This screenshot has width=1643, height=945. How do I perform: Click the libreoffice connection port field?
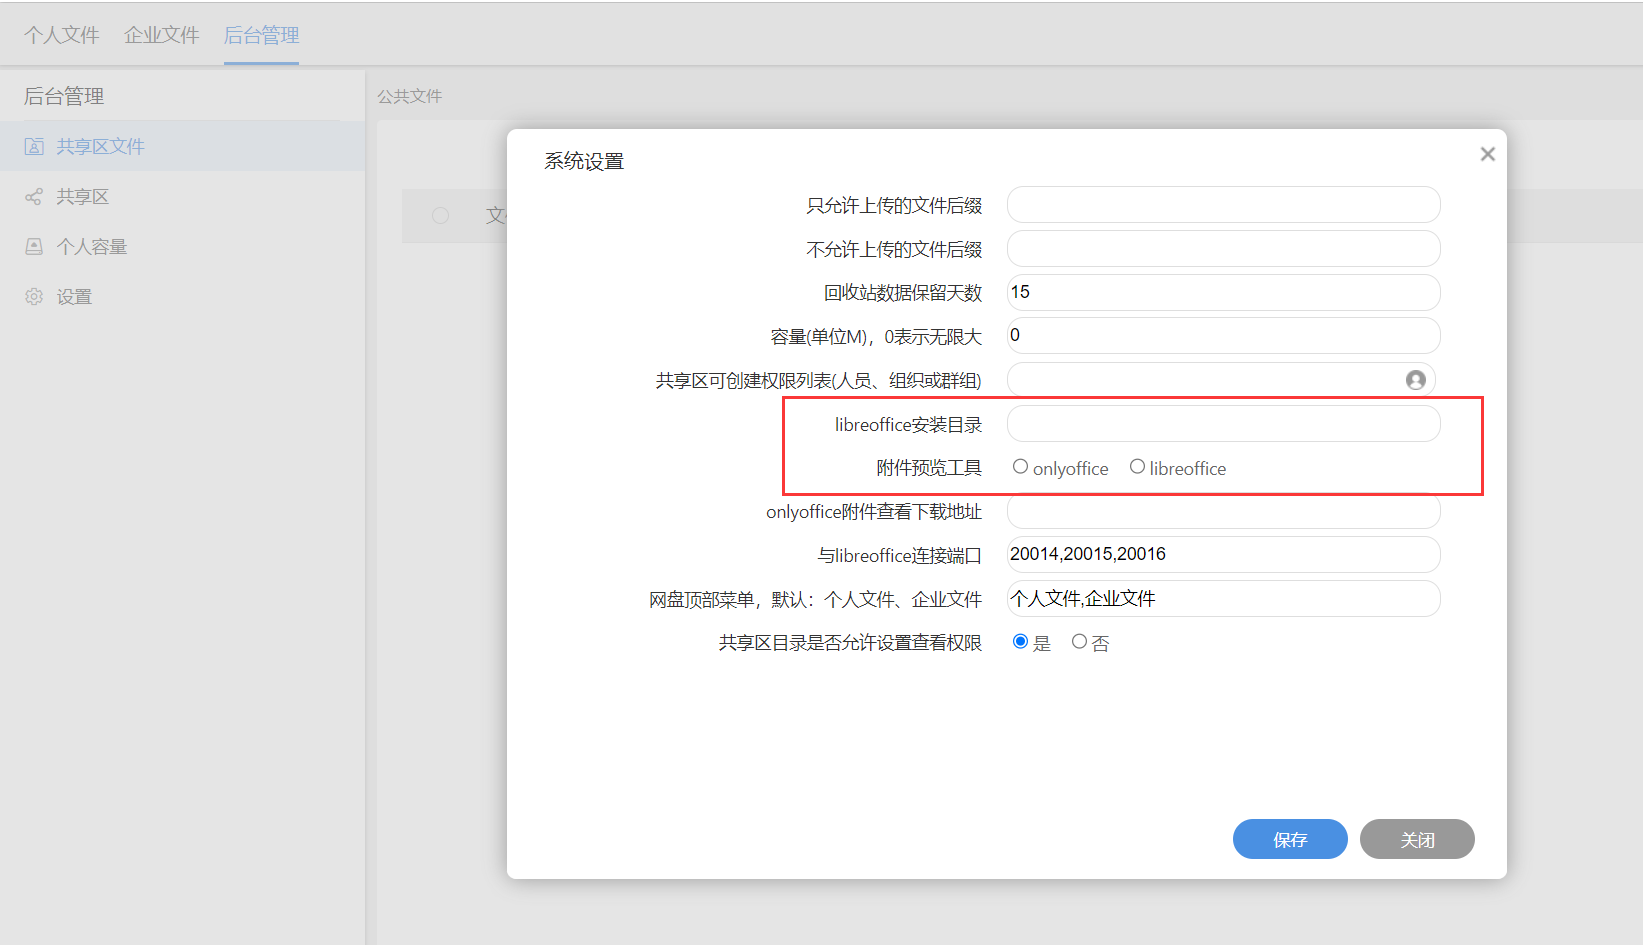1222,554
